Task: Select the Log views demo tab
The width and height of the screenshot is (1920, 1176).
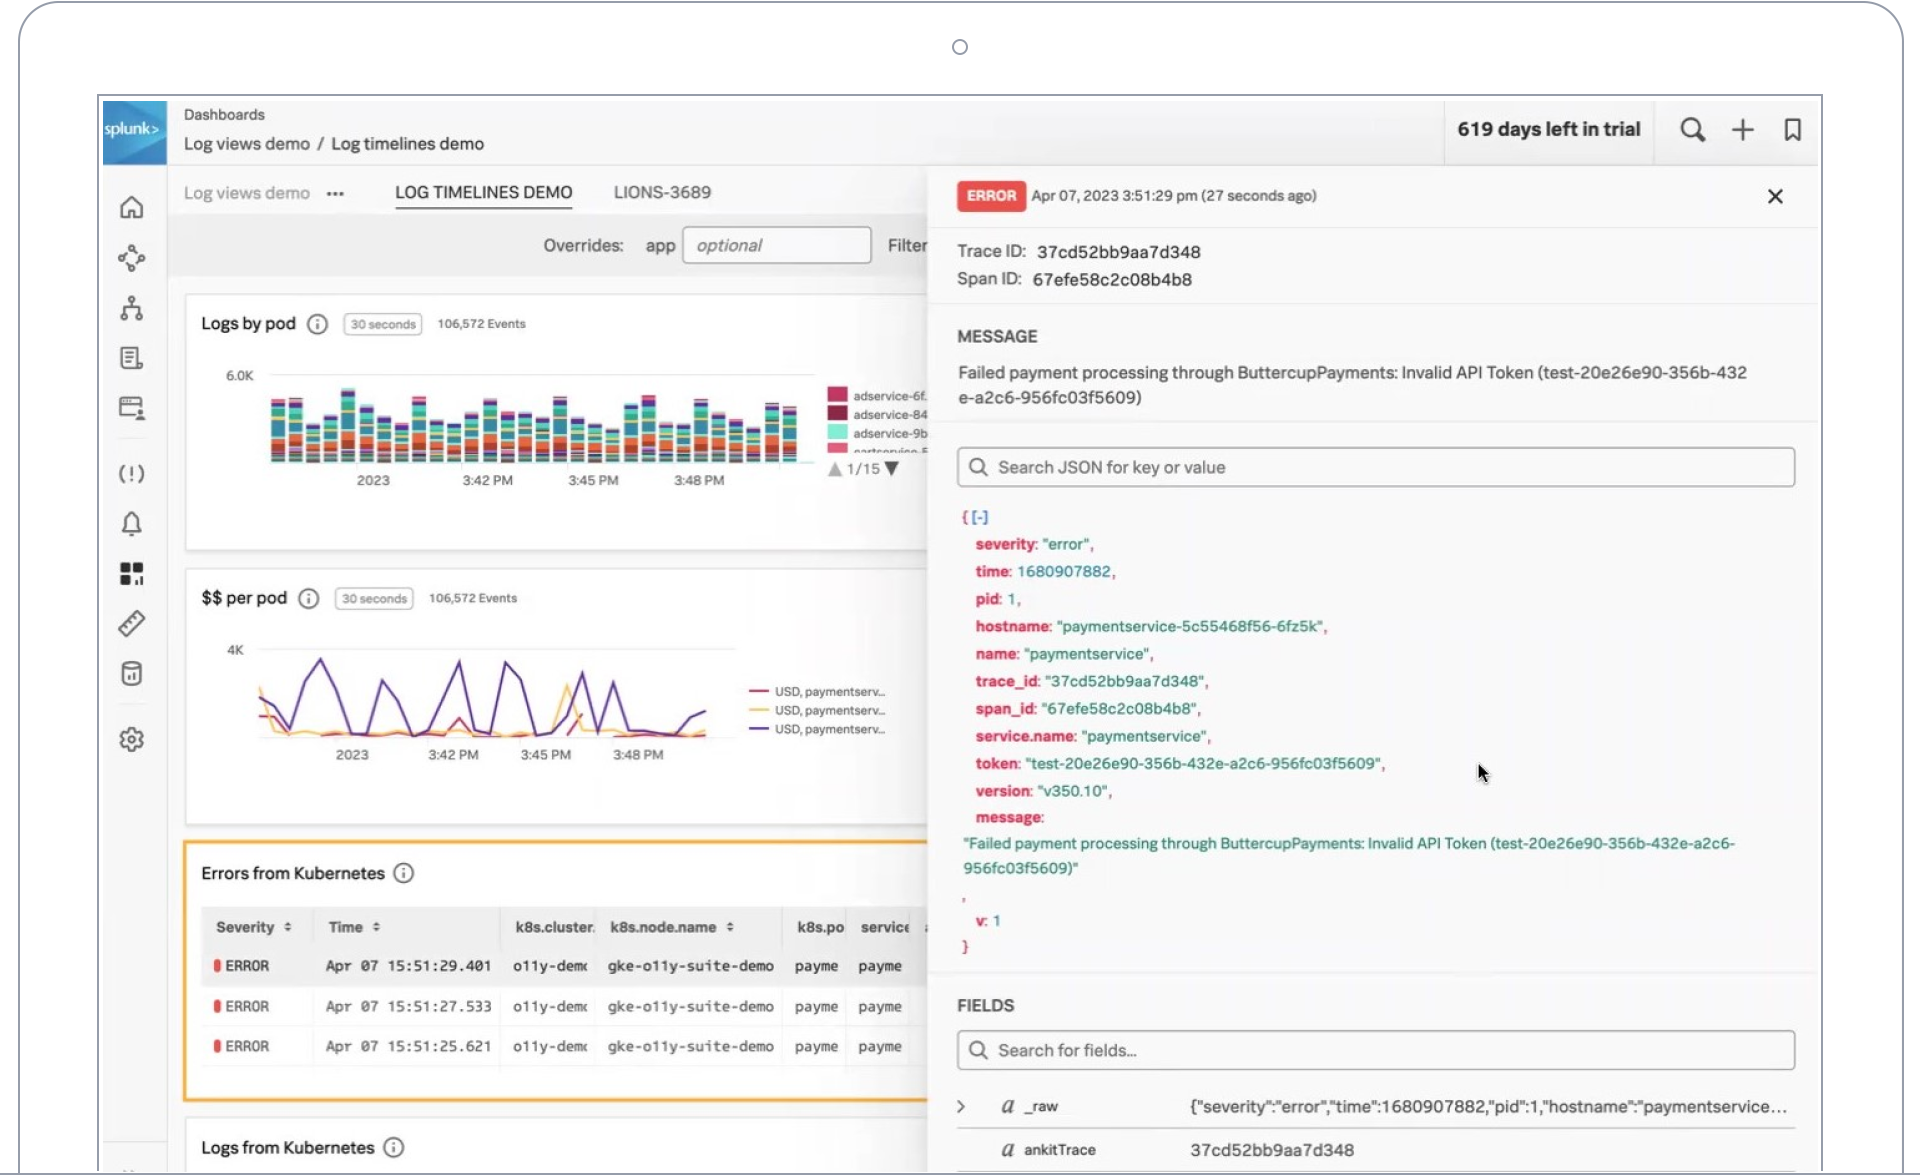Action: [246, 192]
